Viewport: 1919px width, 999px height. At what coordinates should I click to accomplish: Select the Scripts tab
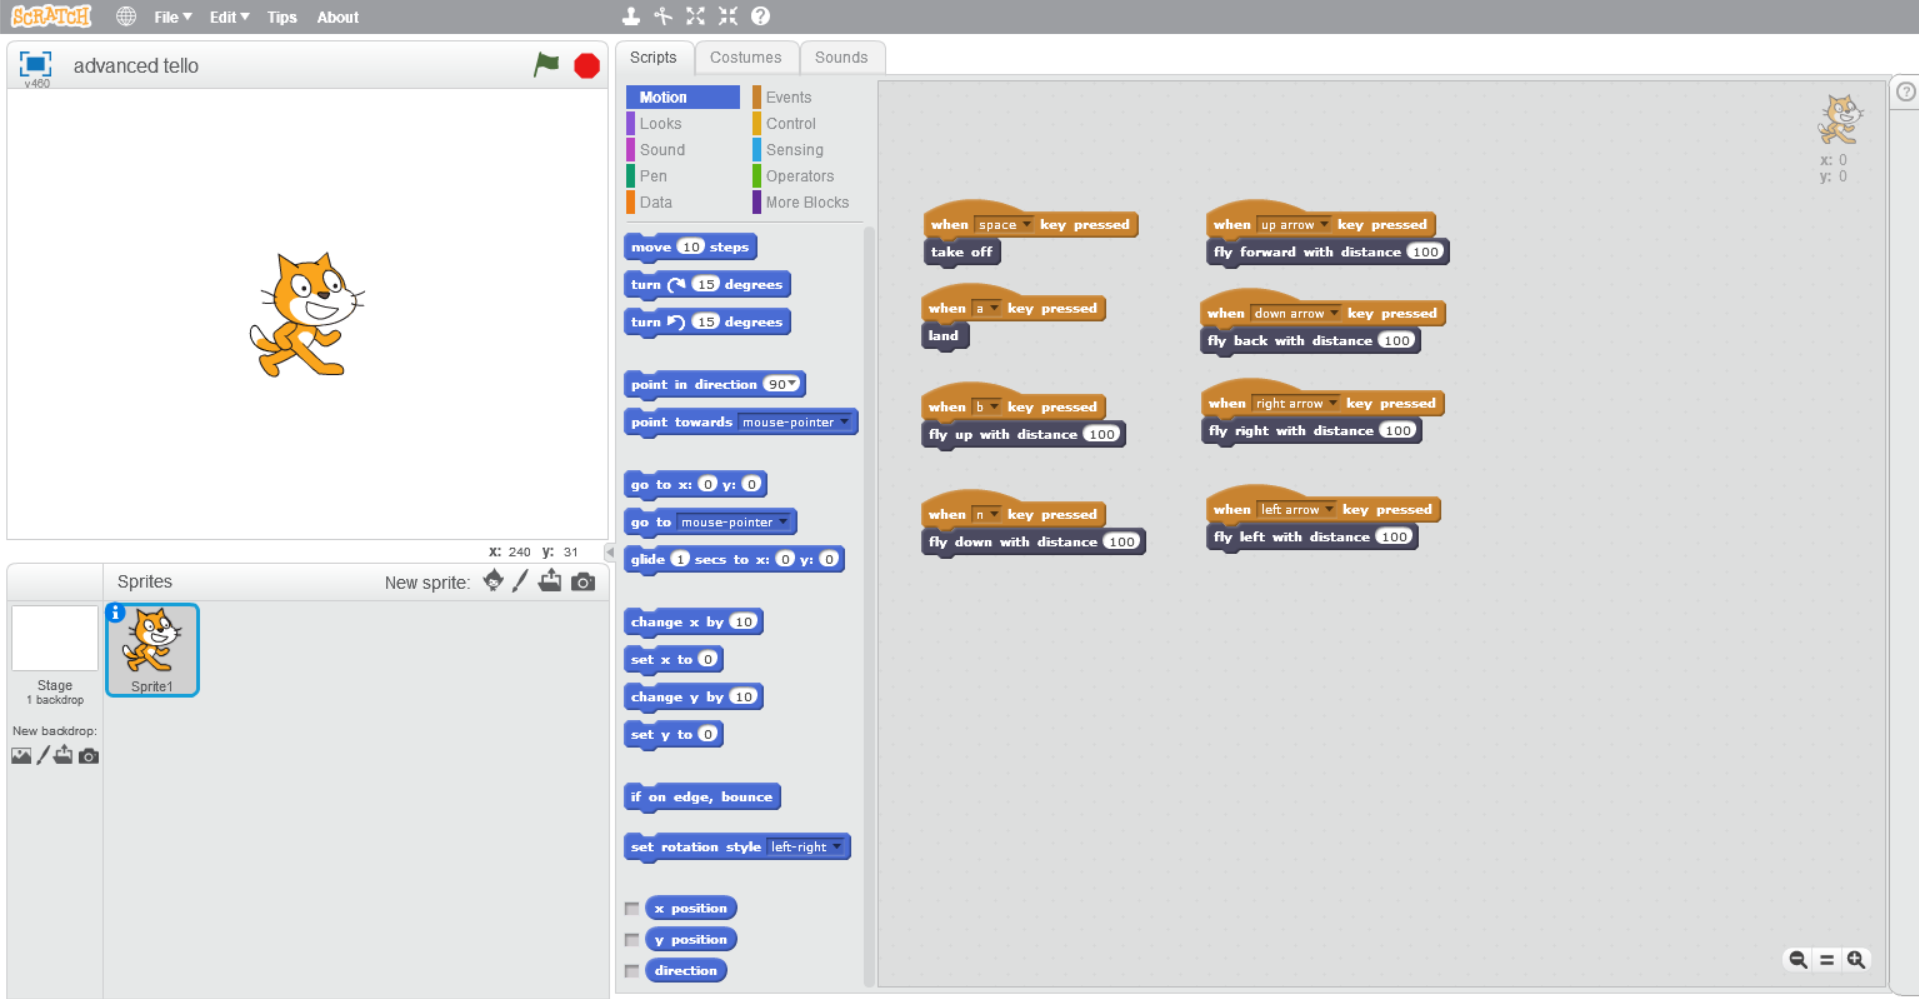point(653,57)
